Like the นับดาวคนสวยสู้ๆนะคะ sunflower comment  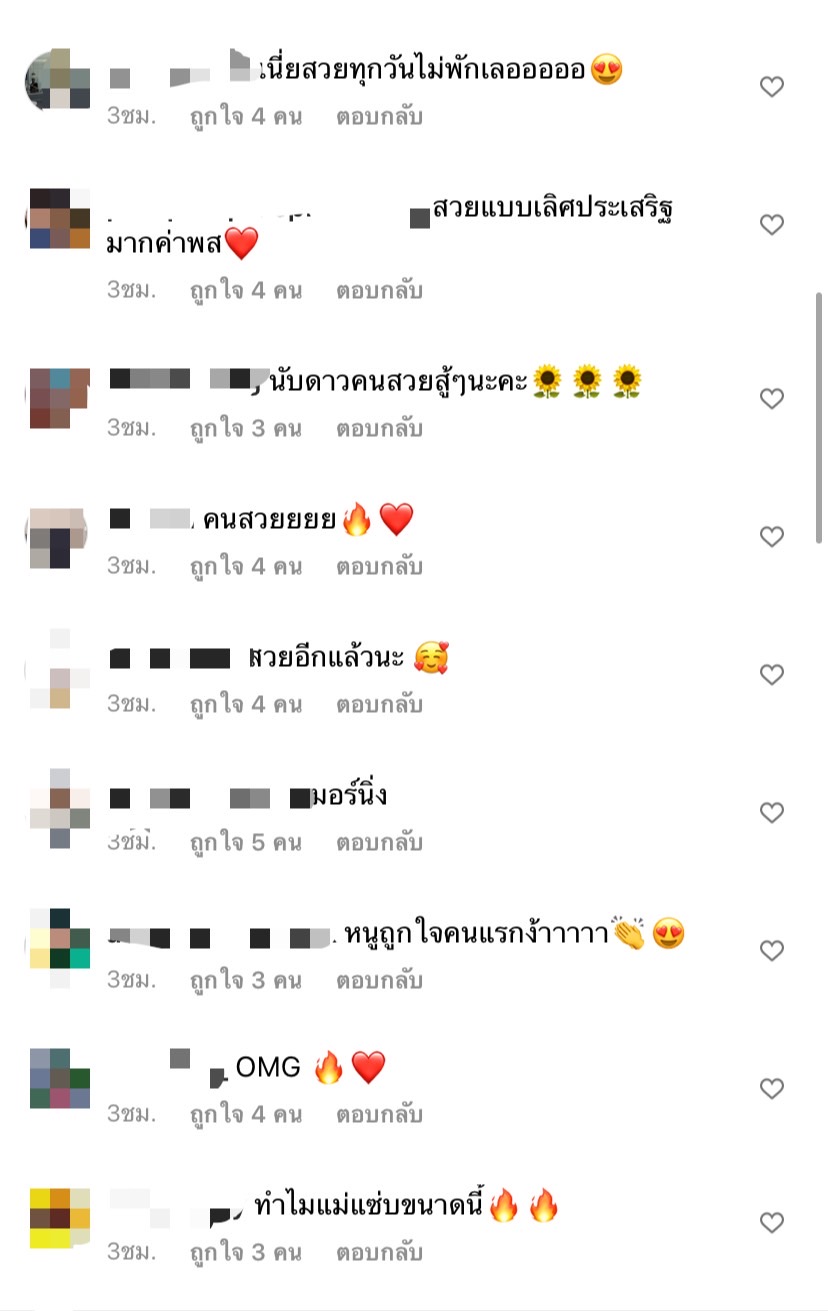pos(771,399)
